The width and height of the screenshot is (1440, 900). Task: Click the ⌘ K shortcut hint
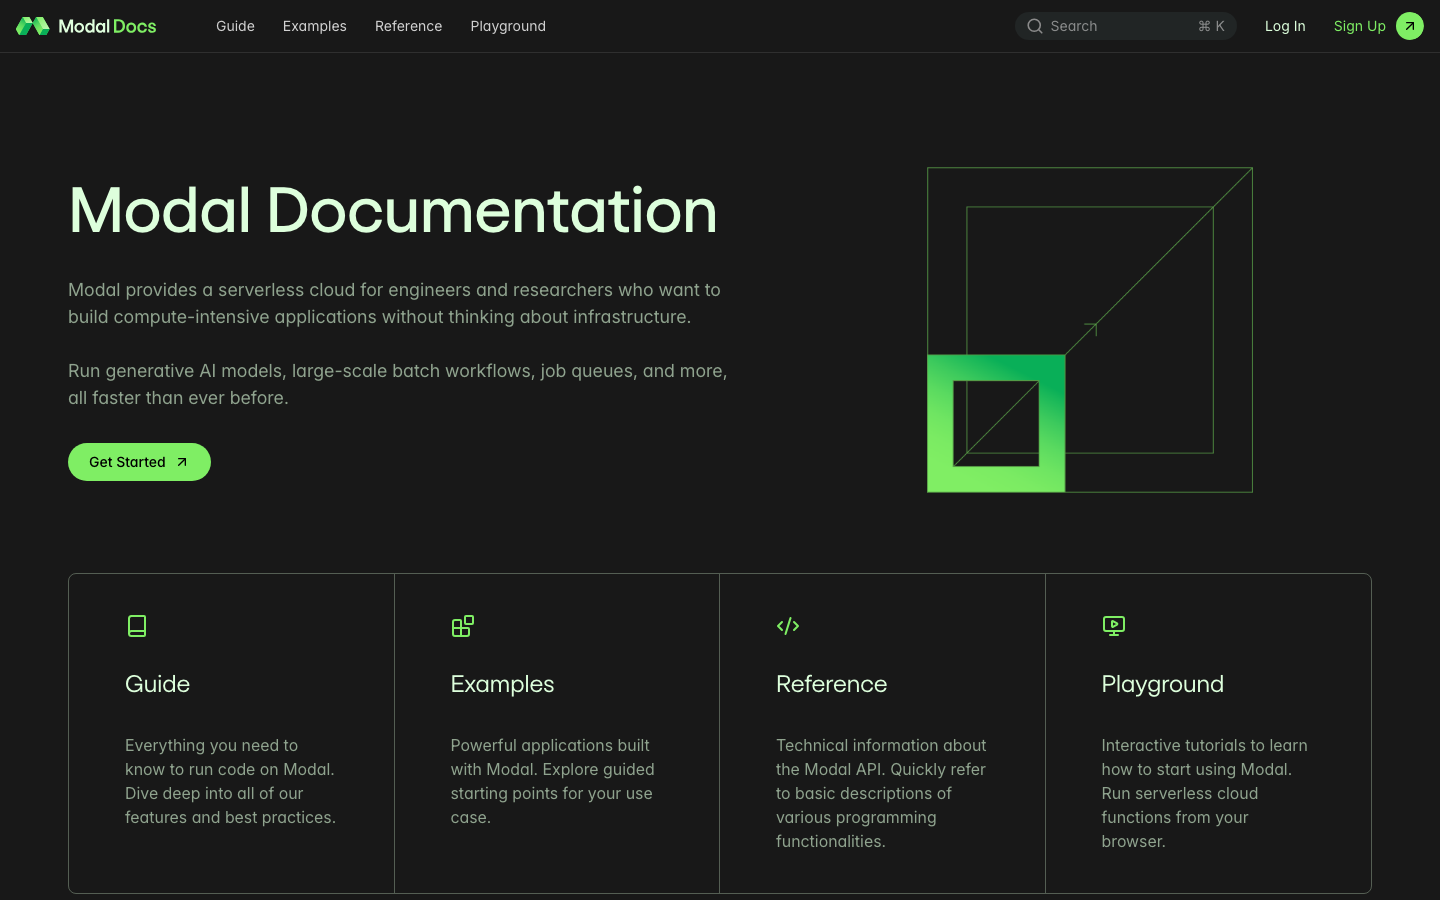pyautogui.click(x=1211, y=26)
